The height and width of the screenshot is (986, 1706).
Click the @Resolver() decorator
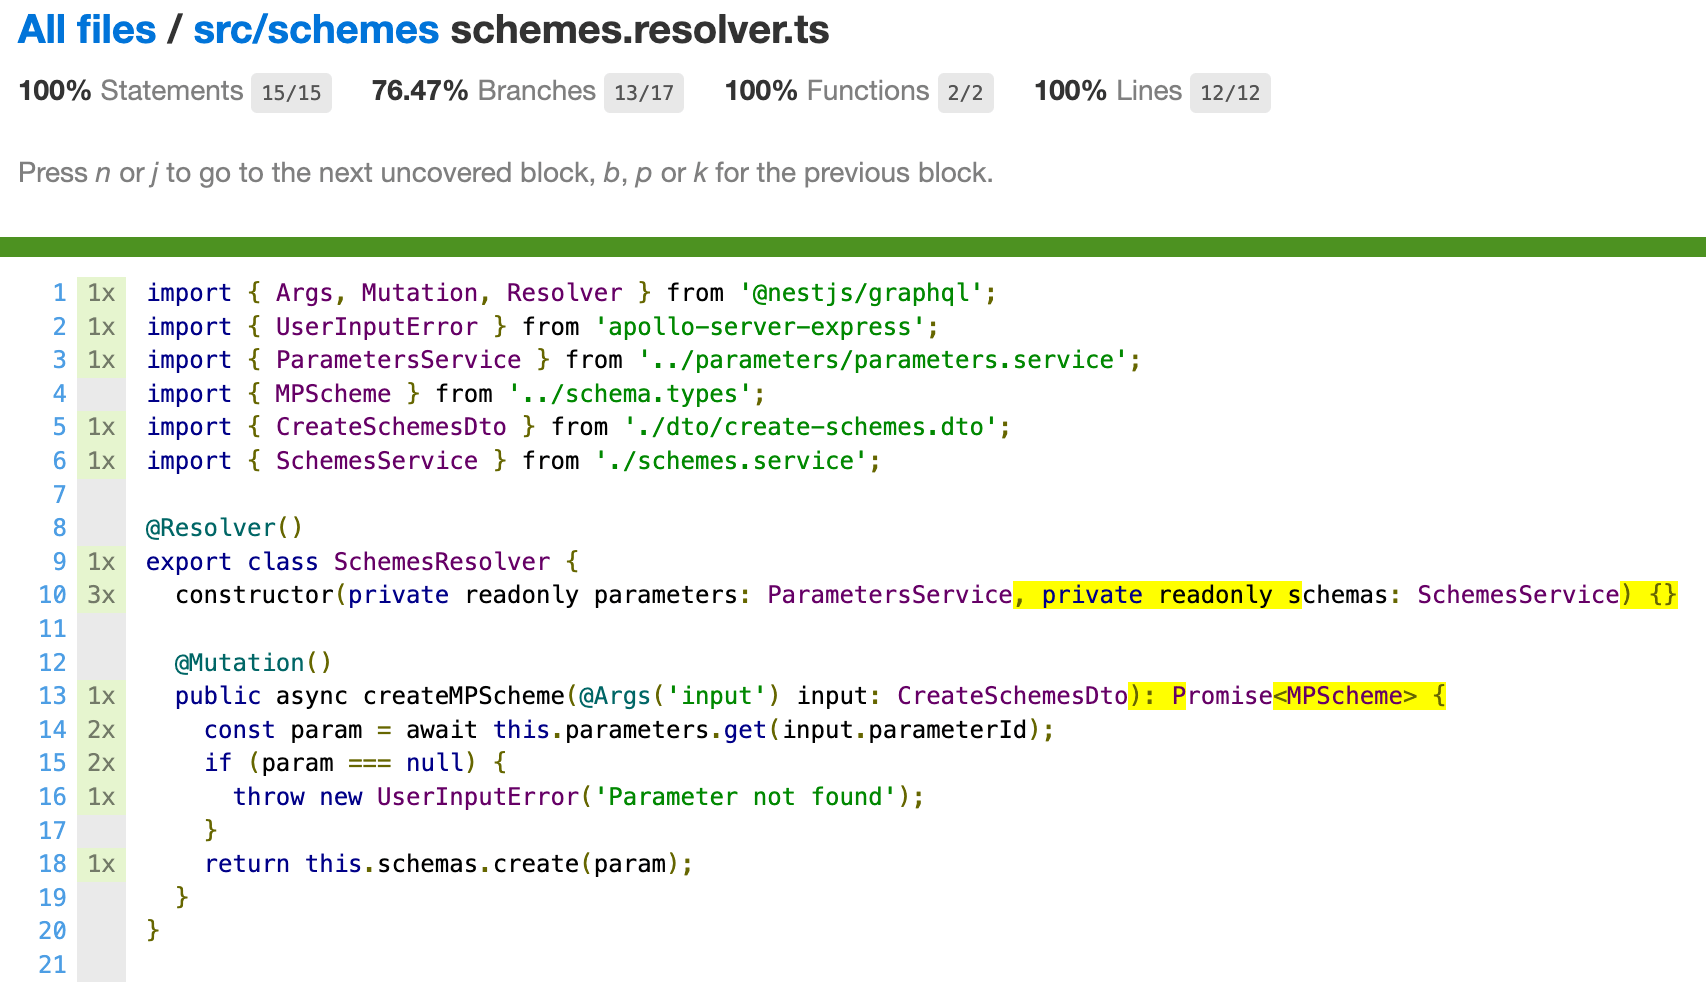coord(224,528)
